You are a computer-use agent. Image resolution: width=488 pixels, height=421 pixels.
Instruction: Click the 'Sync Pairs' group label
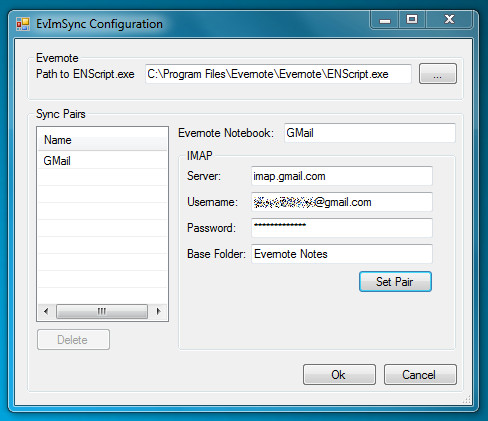(x=61, y=114)
